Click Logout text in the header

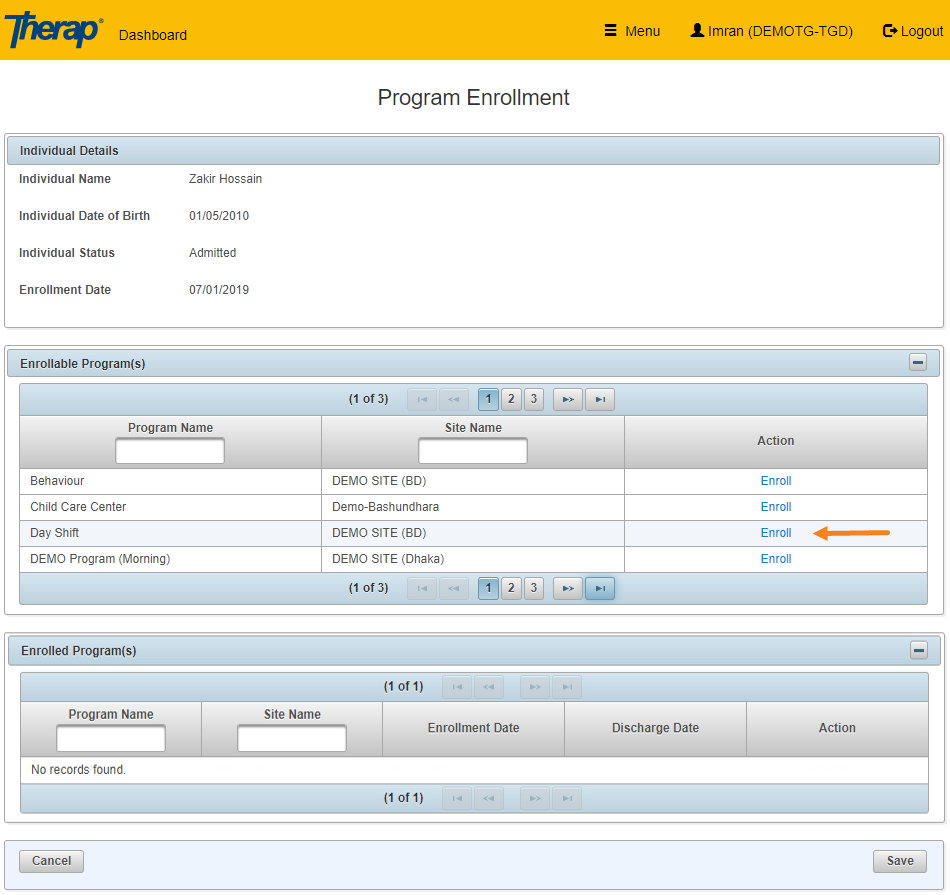pos(922,31)
